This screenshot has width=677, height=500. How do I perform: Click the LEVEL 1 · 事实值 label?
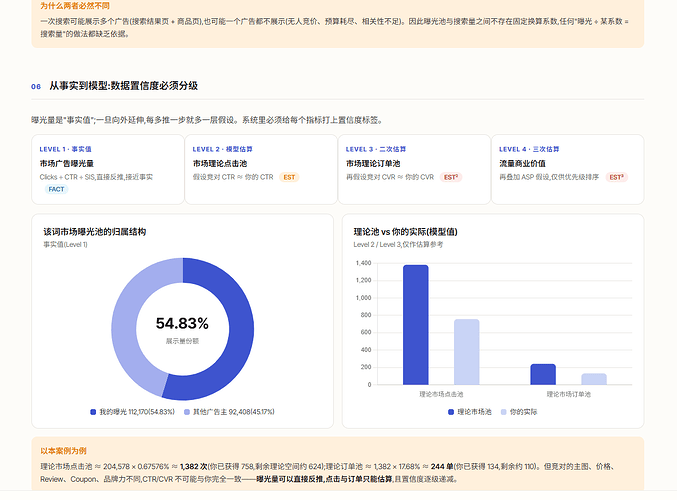pos(66,149)
